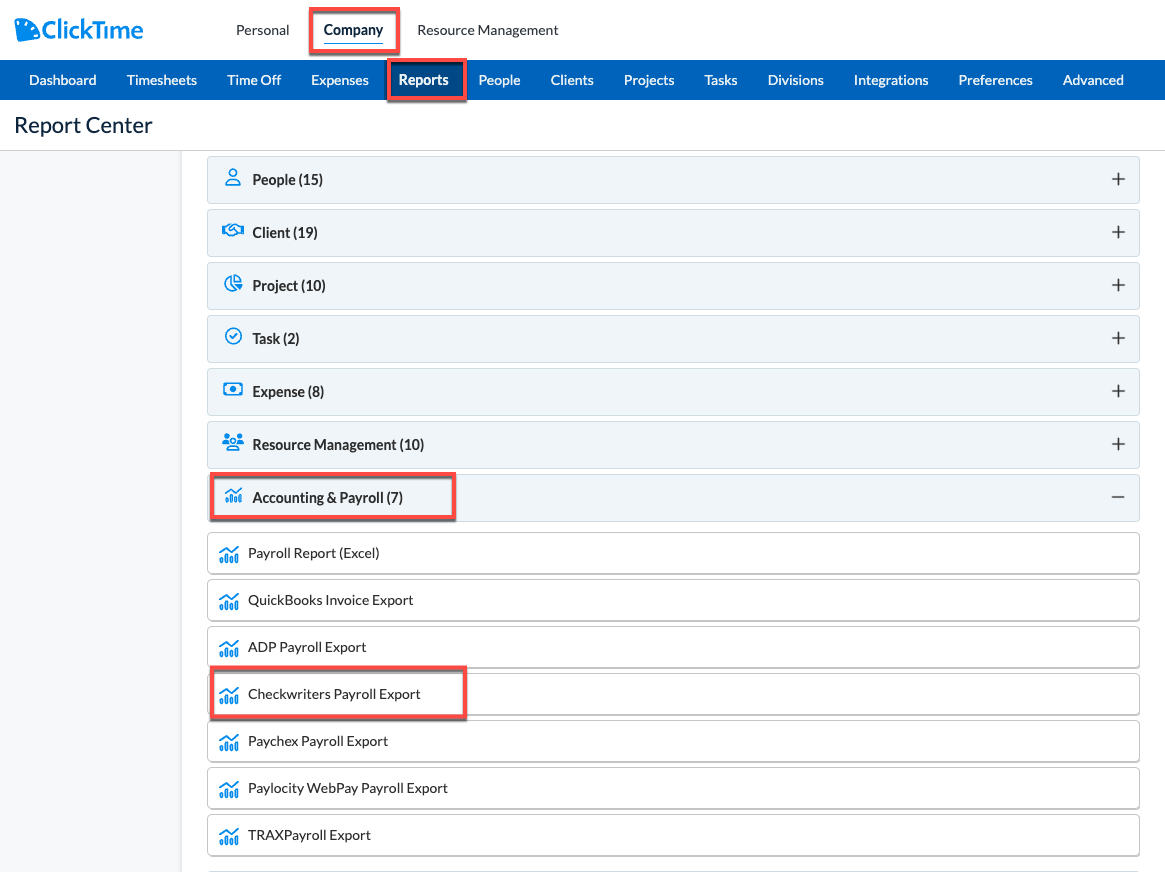1165x872 pixels.
Task: Expand the Client (19) section plus
Action: pyautogui.click(x=1117, y=232)
